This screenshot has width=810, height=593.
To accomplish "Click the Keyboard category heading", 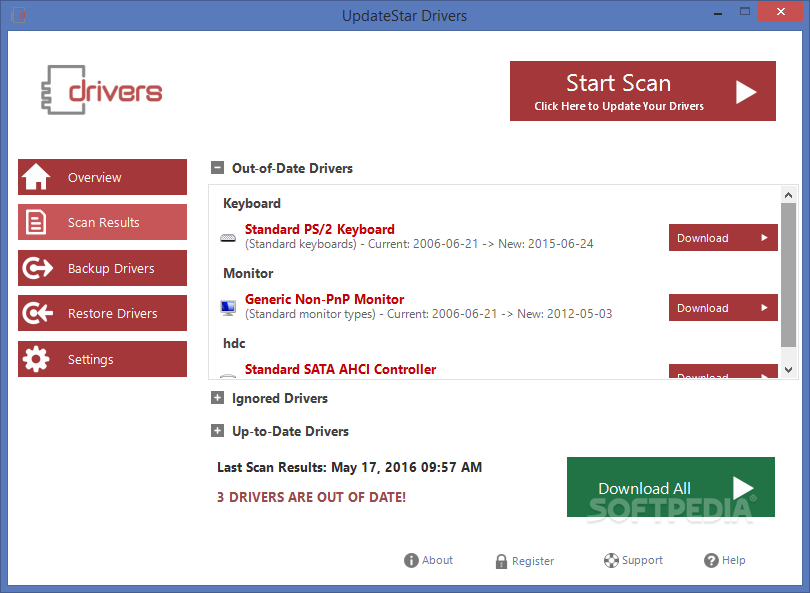I will pyautogui.click(x=252, y=204).
